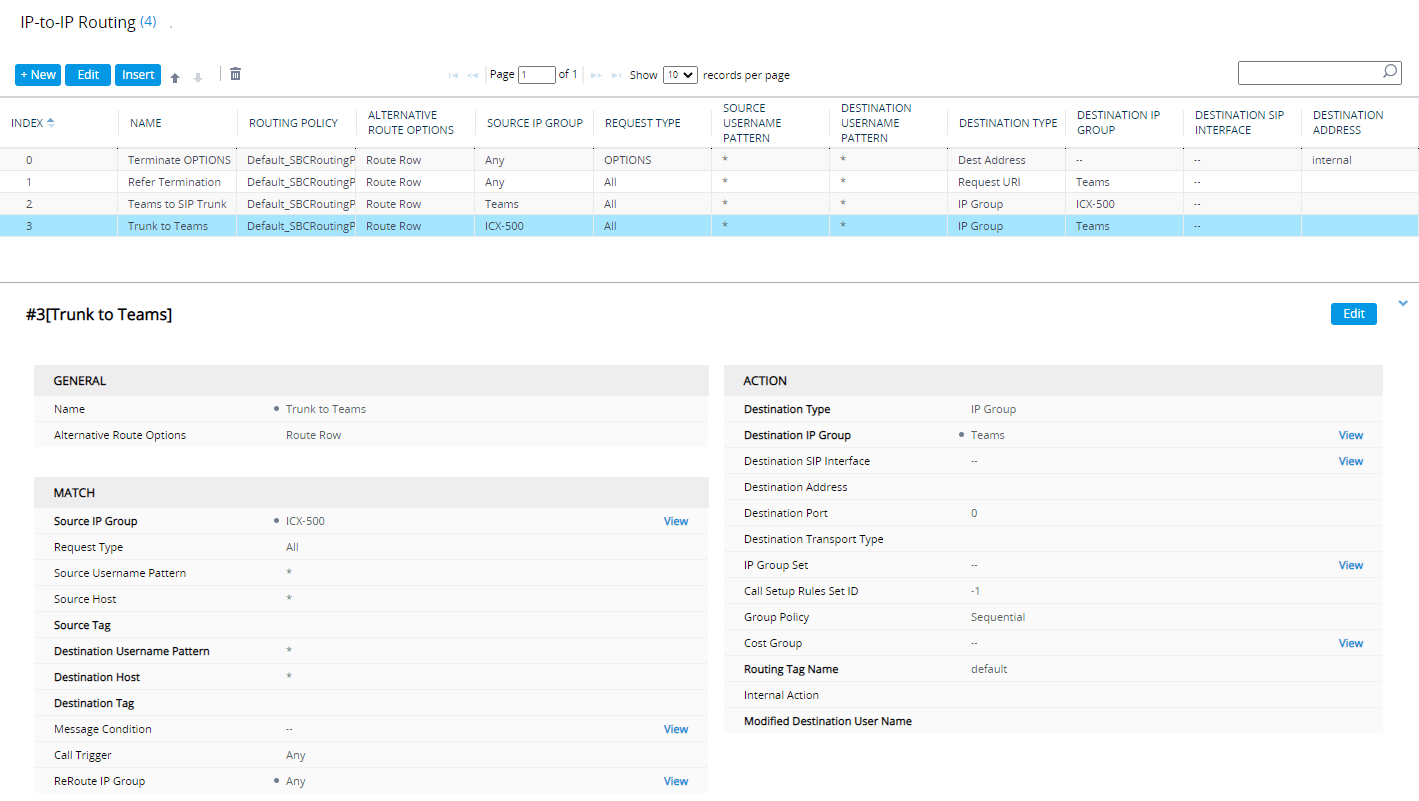Click the New button to add rule
The height and width of the screenshot is (801, 1419).
[x=38, y=75]
